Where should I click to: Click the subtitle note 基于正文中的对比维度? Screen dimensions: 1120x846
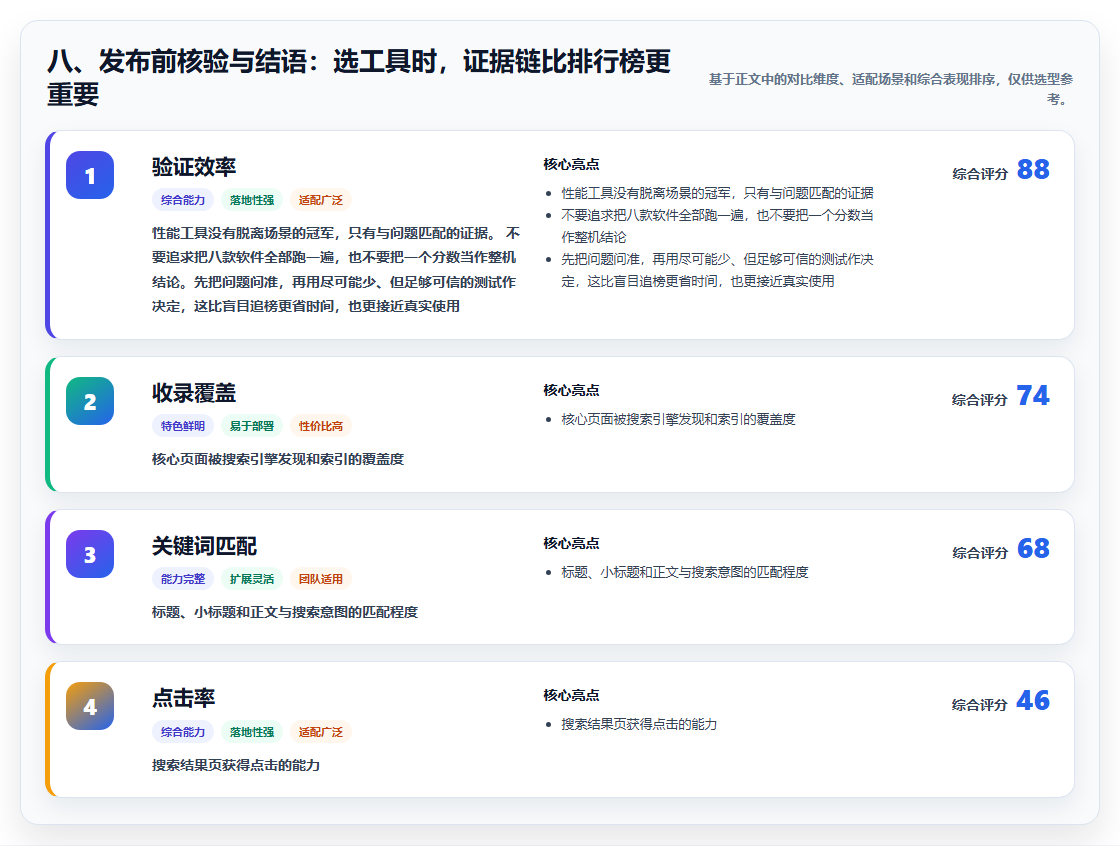pos(891,89)
